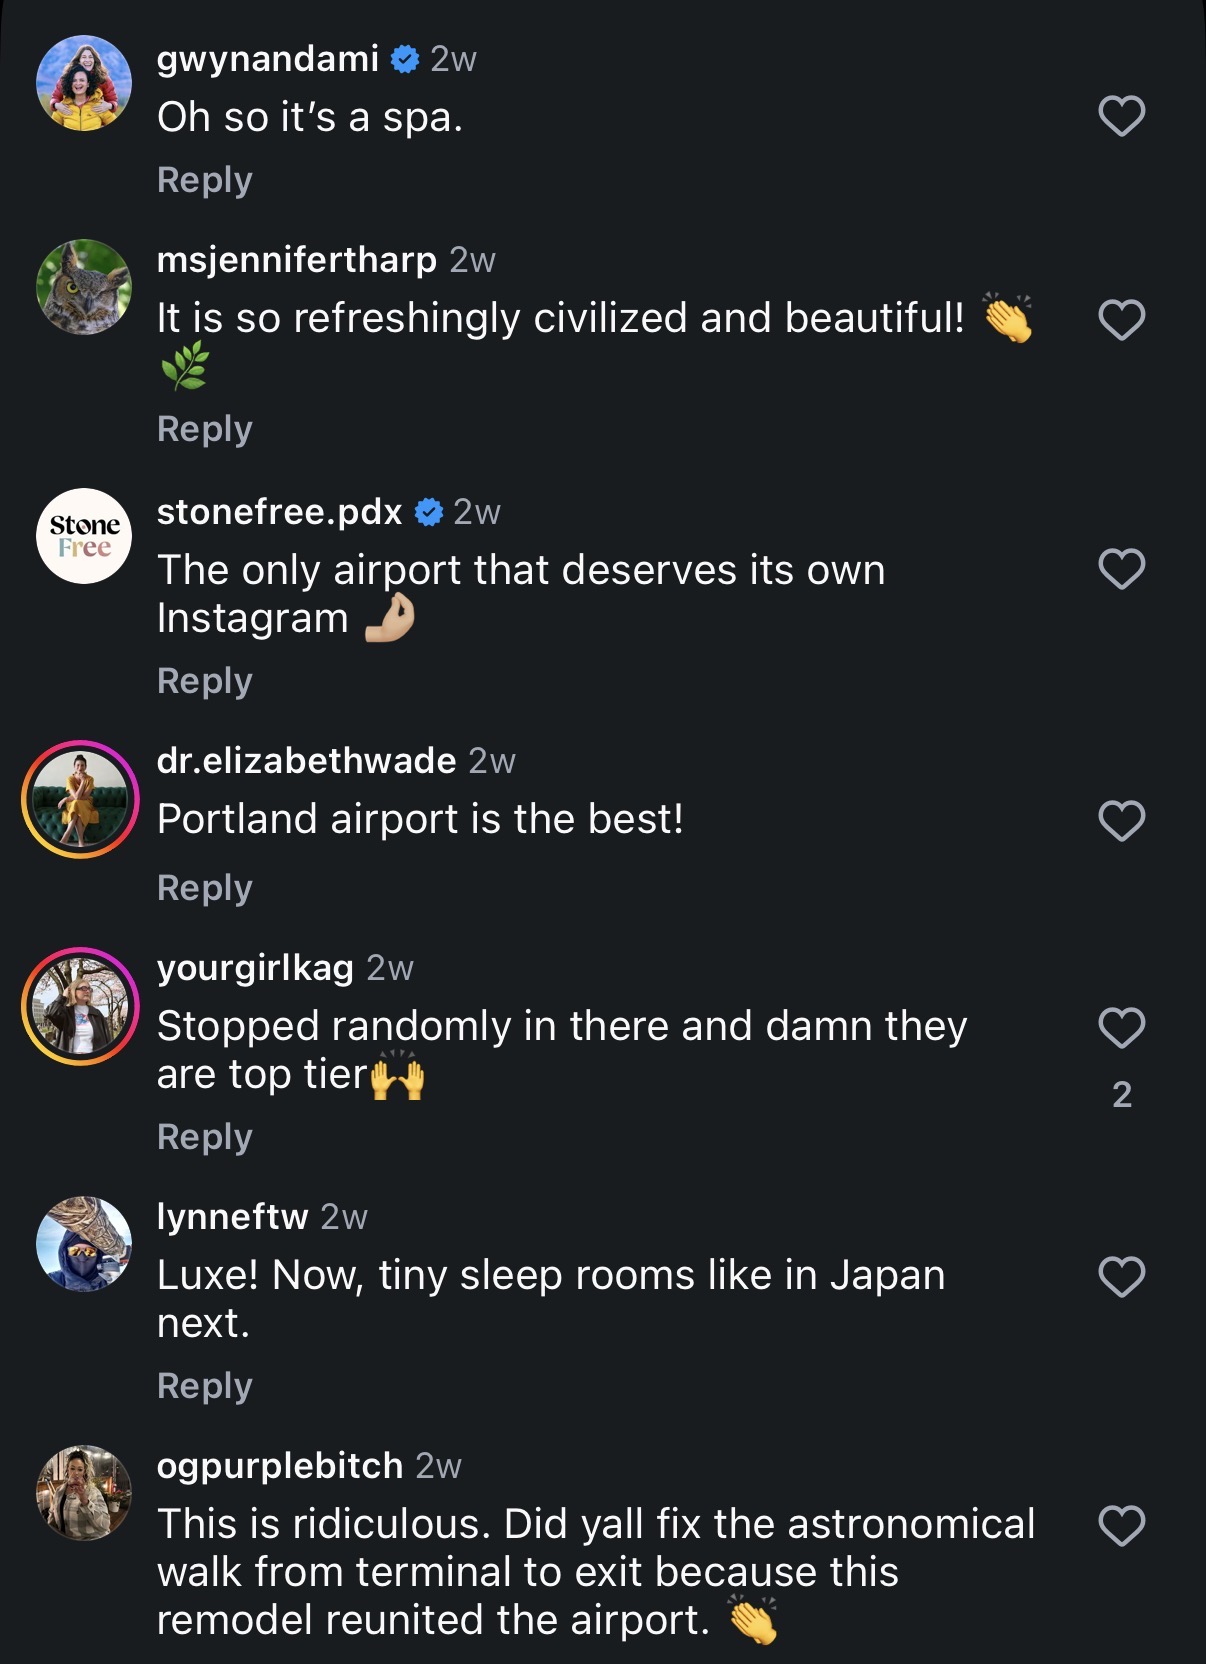View dr.elizabethwade's story ring avatar
This screenshot has width=1206, height=1664.
point(81,799)
